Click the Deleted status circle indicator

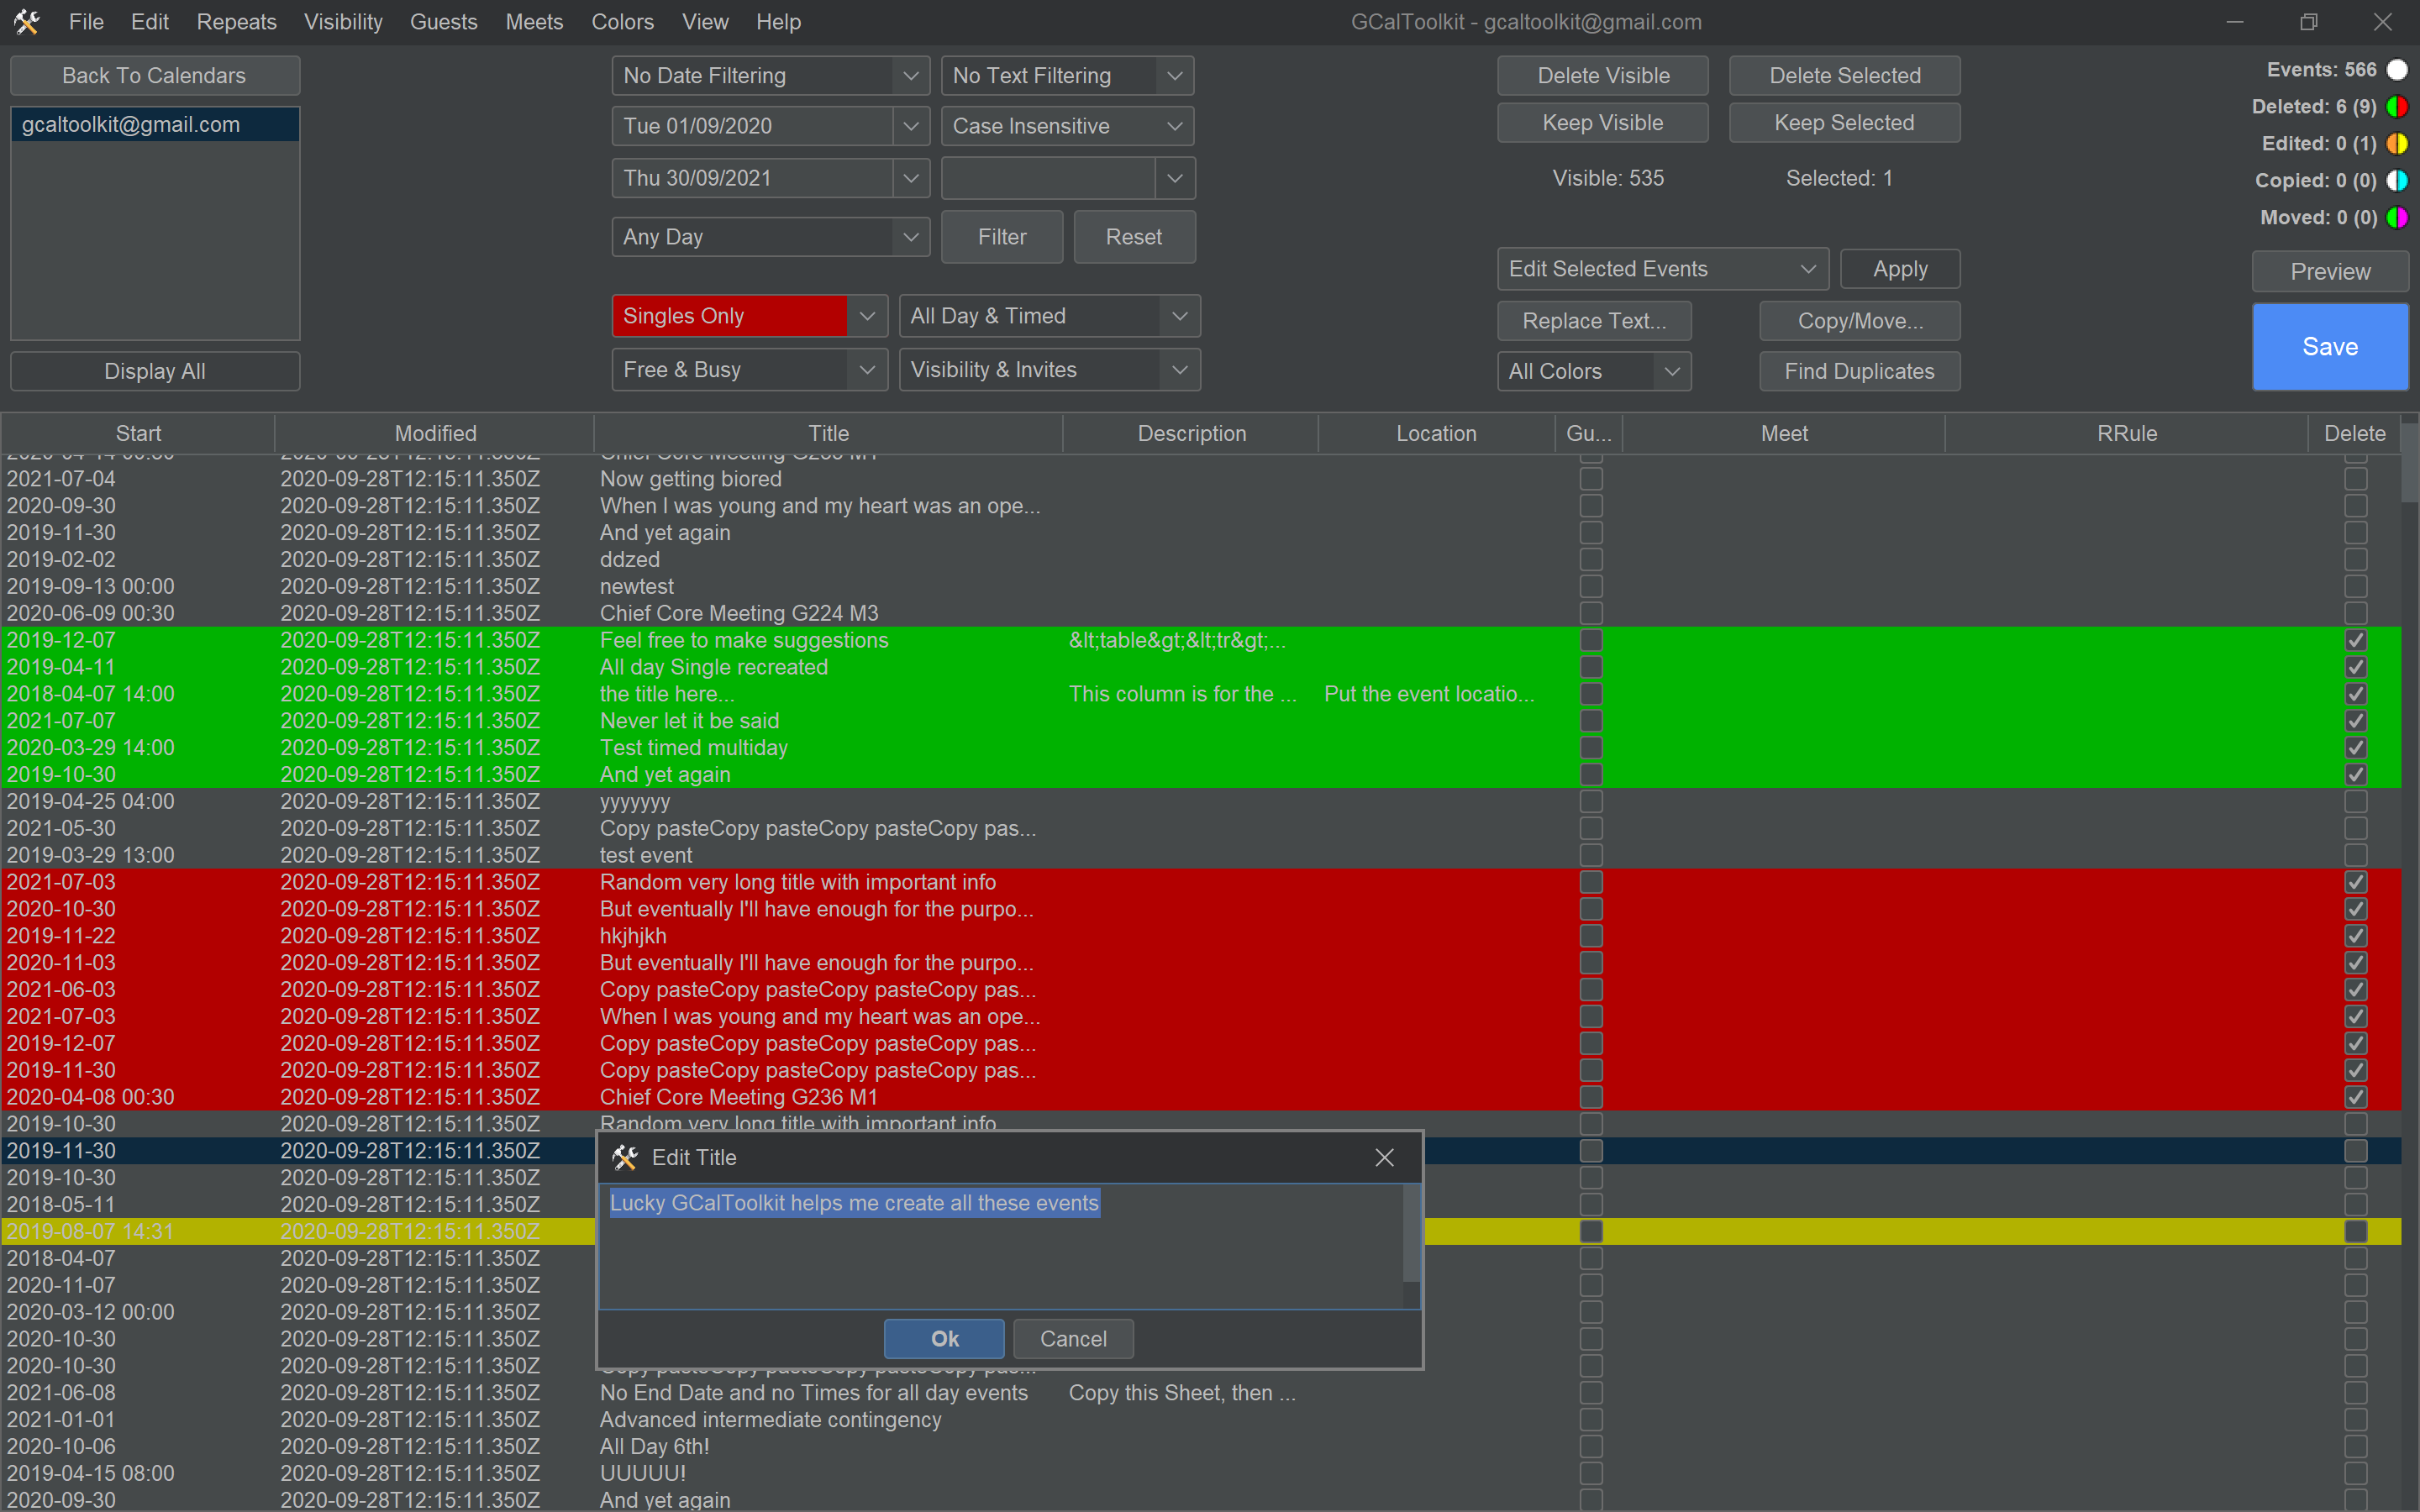pos(2397,106)
